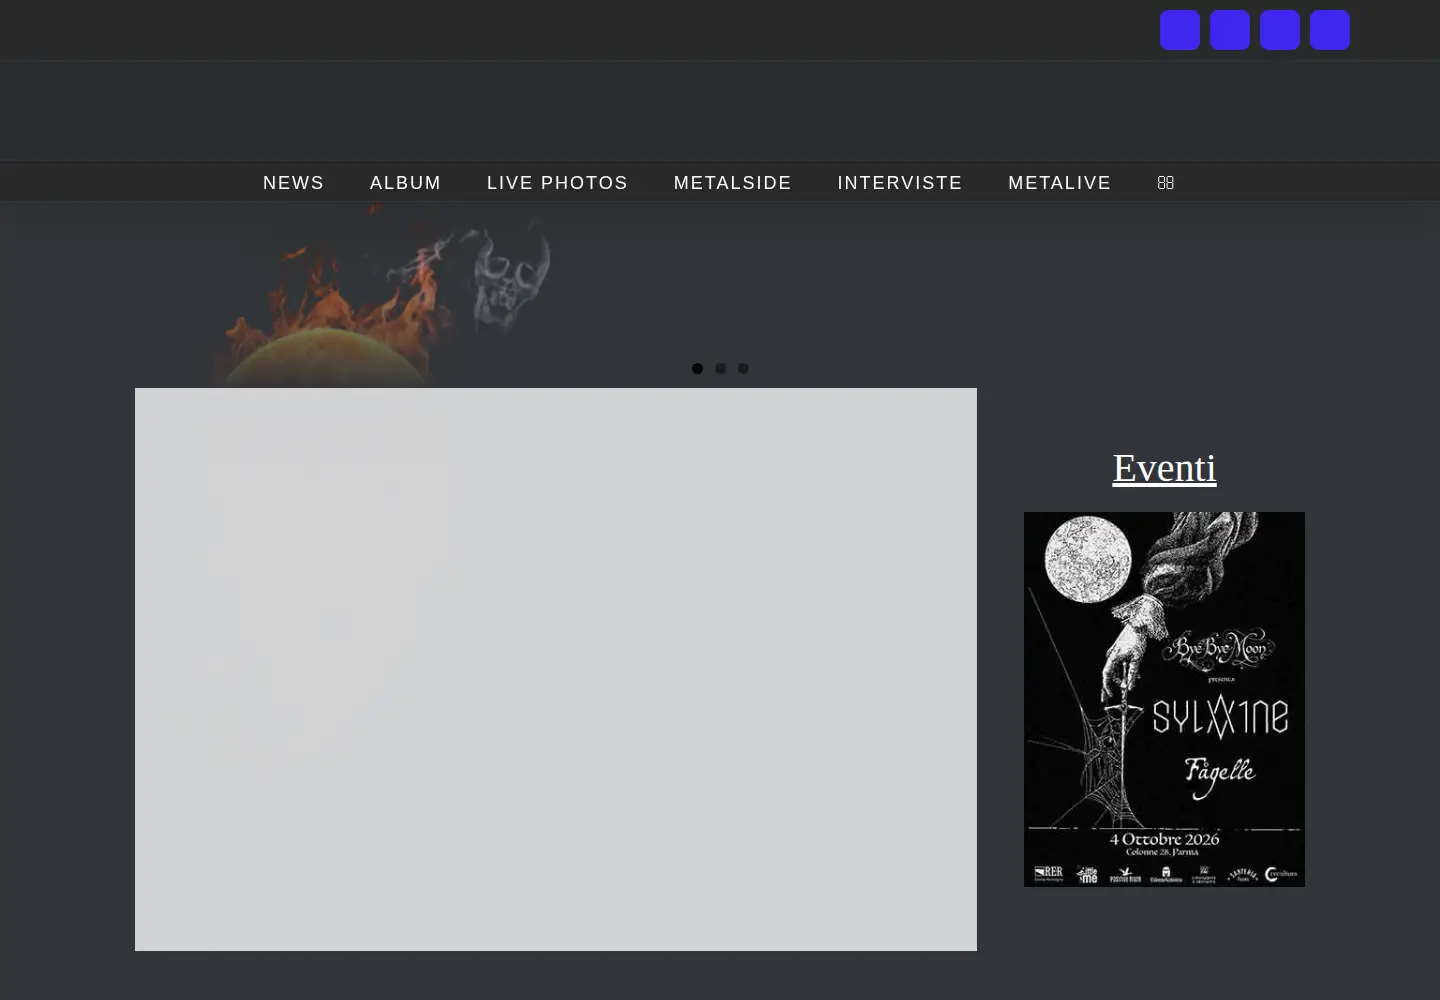Open the INTERVISTE section
Screen dimensions: 1440x1000
coord(899,183)
